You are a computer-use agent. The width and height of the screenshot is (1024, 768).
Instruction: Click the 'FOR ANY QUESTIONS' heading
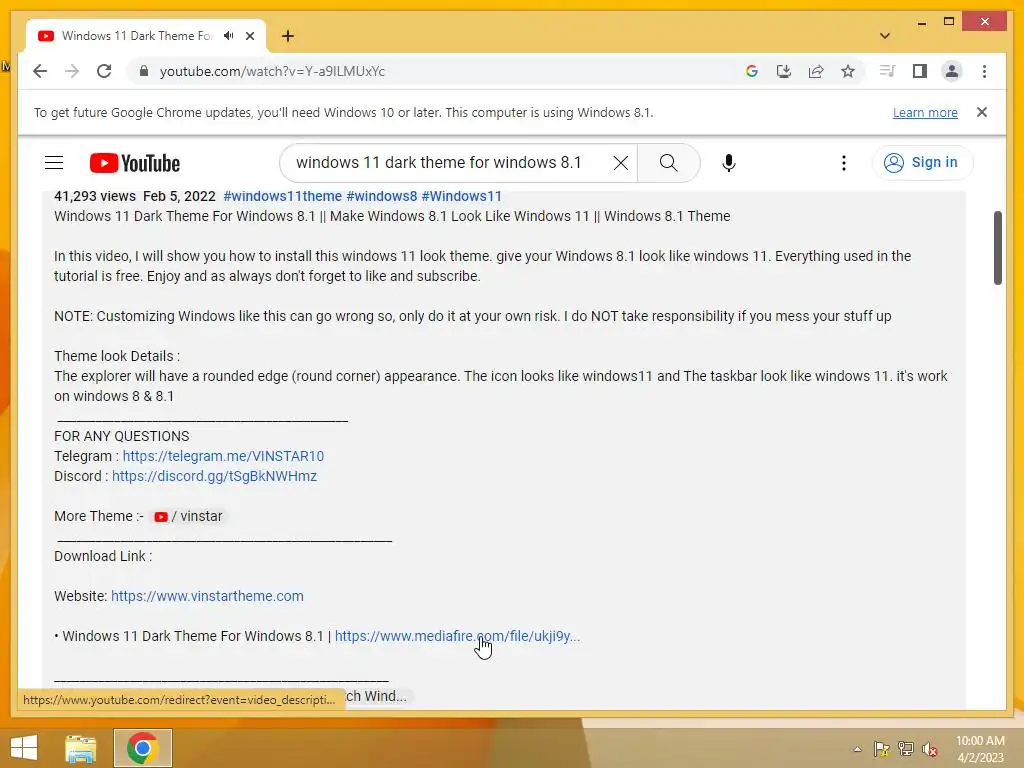[121, 436]
